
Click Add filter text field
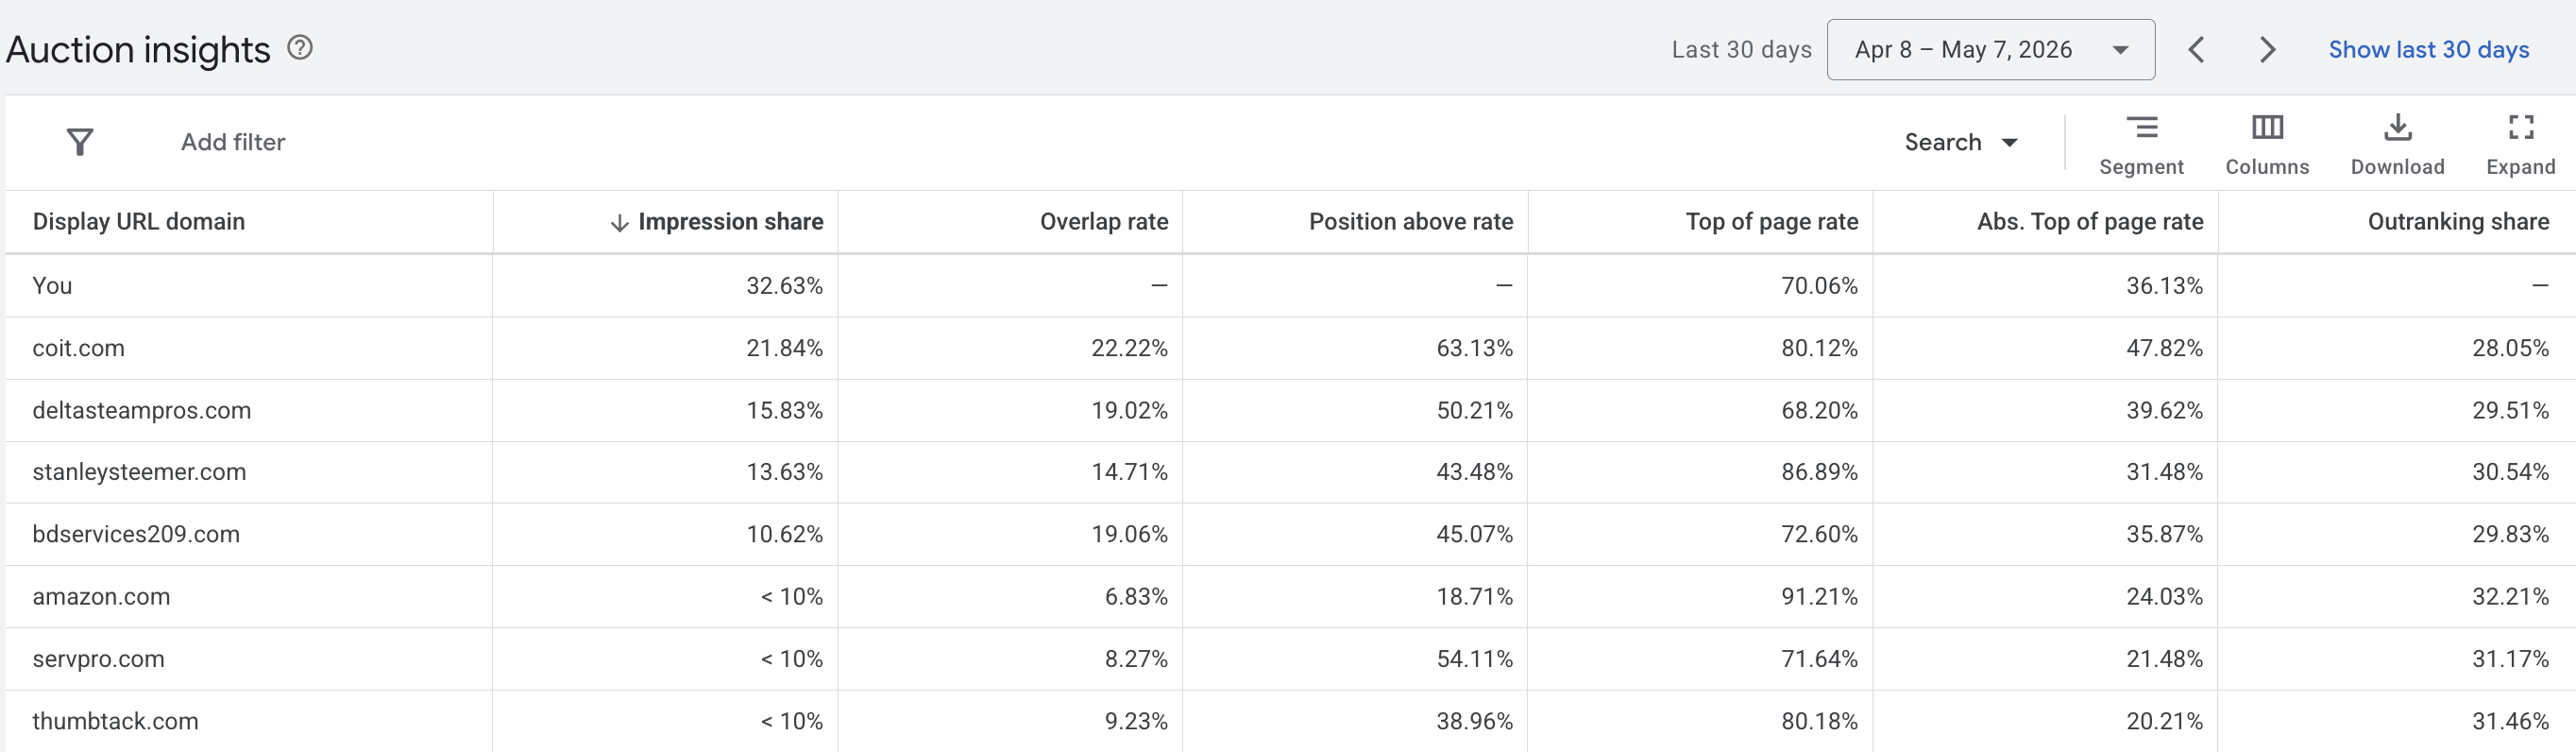(x=233, y=142)
